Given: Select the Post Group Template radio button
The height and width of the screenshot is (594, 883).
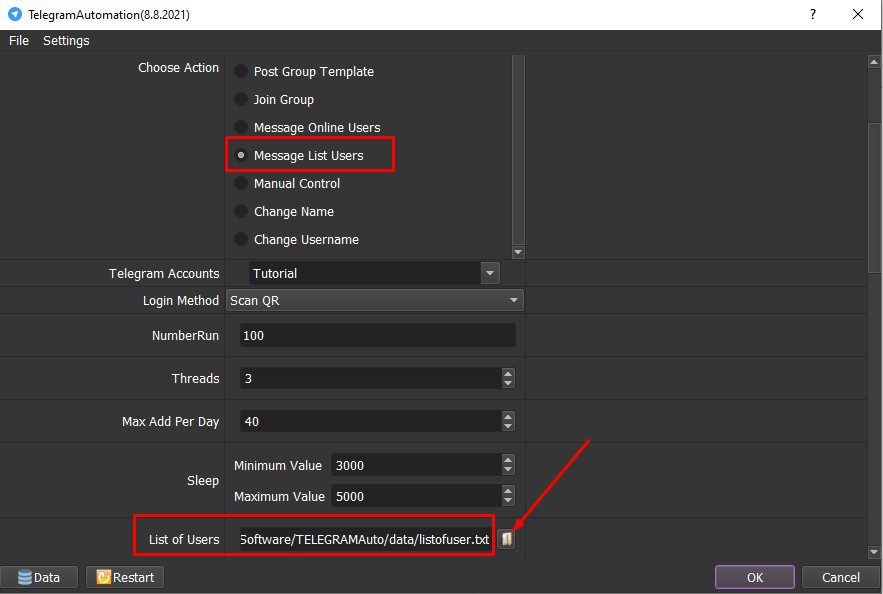Looking at the screenshot, I should [241, 71].
